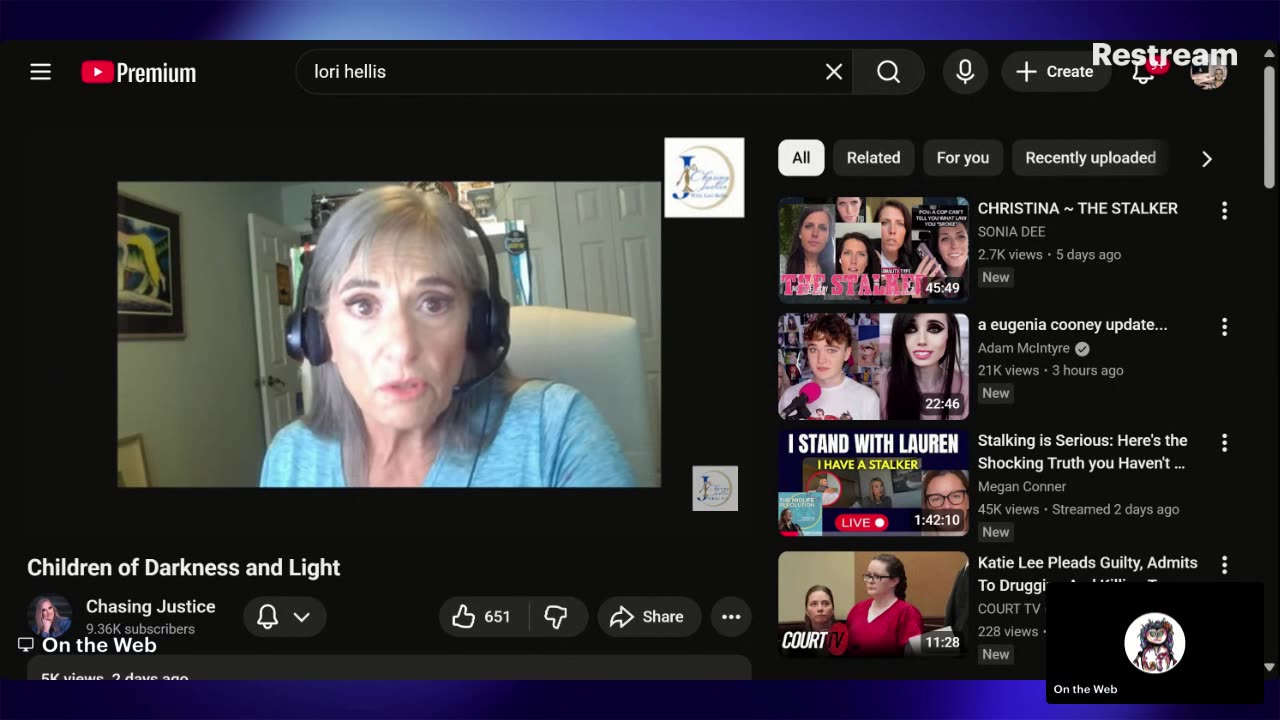Open title Katie Lee Pleads Guilty

pyautogui.click(x=1087, y=573)
